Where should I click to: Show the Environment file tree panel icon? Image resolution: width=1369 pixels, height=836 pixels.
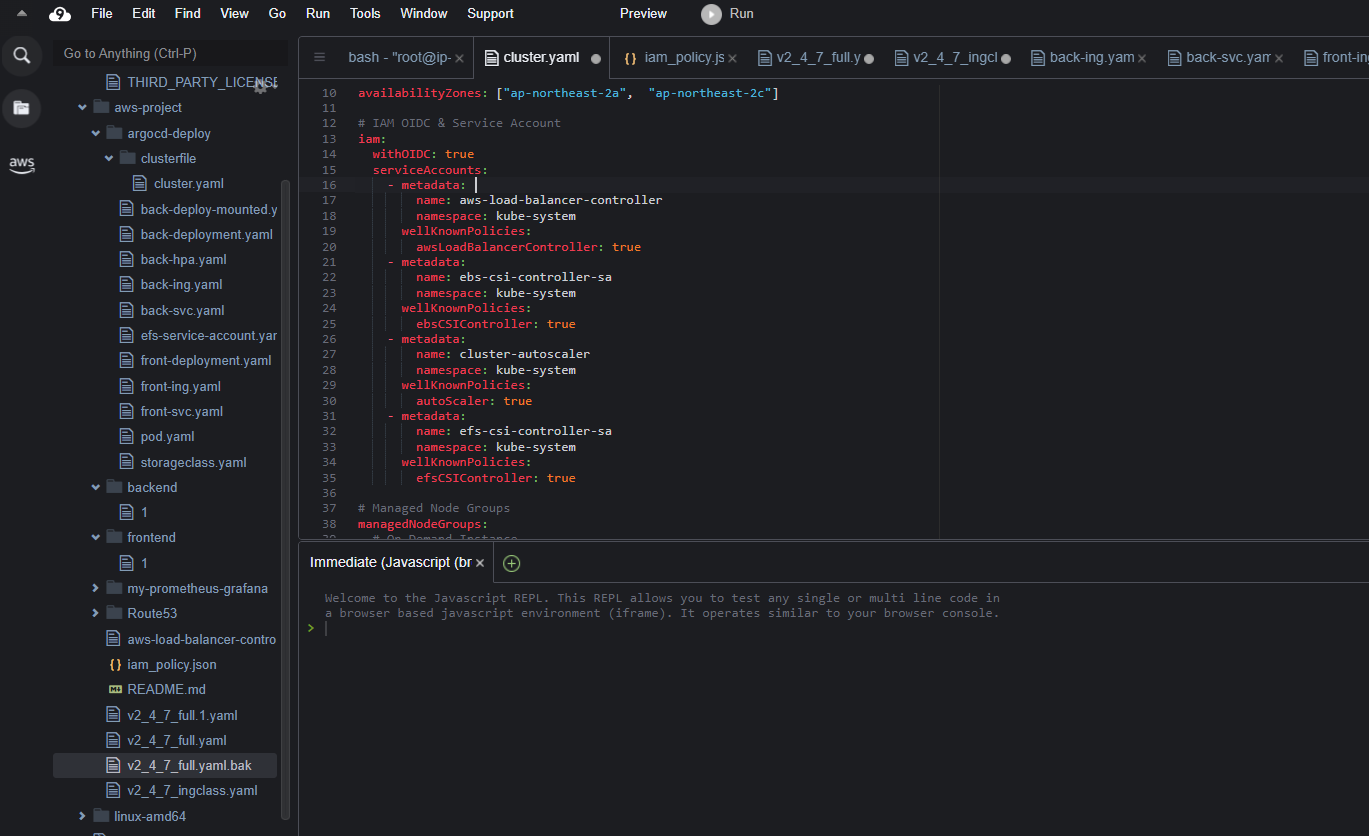[x=21, y=108]
